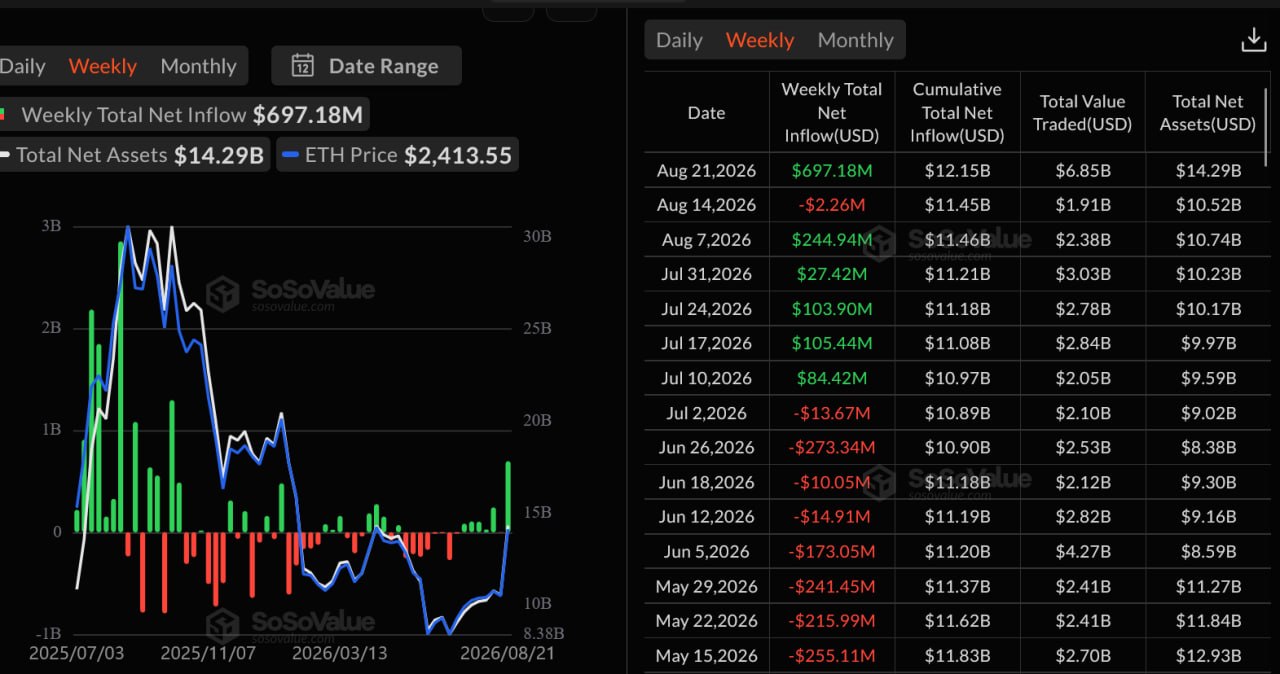1280x674 pixels.
Task: Select the $103.90M inflow cell
Action: pos(831,309)
